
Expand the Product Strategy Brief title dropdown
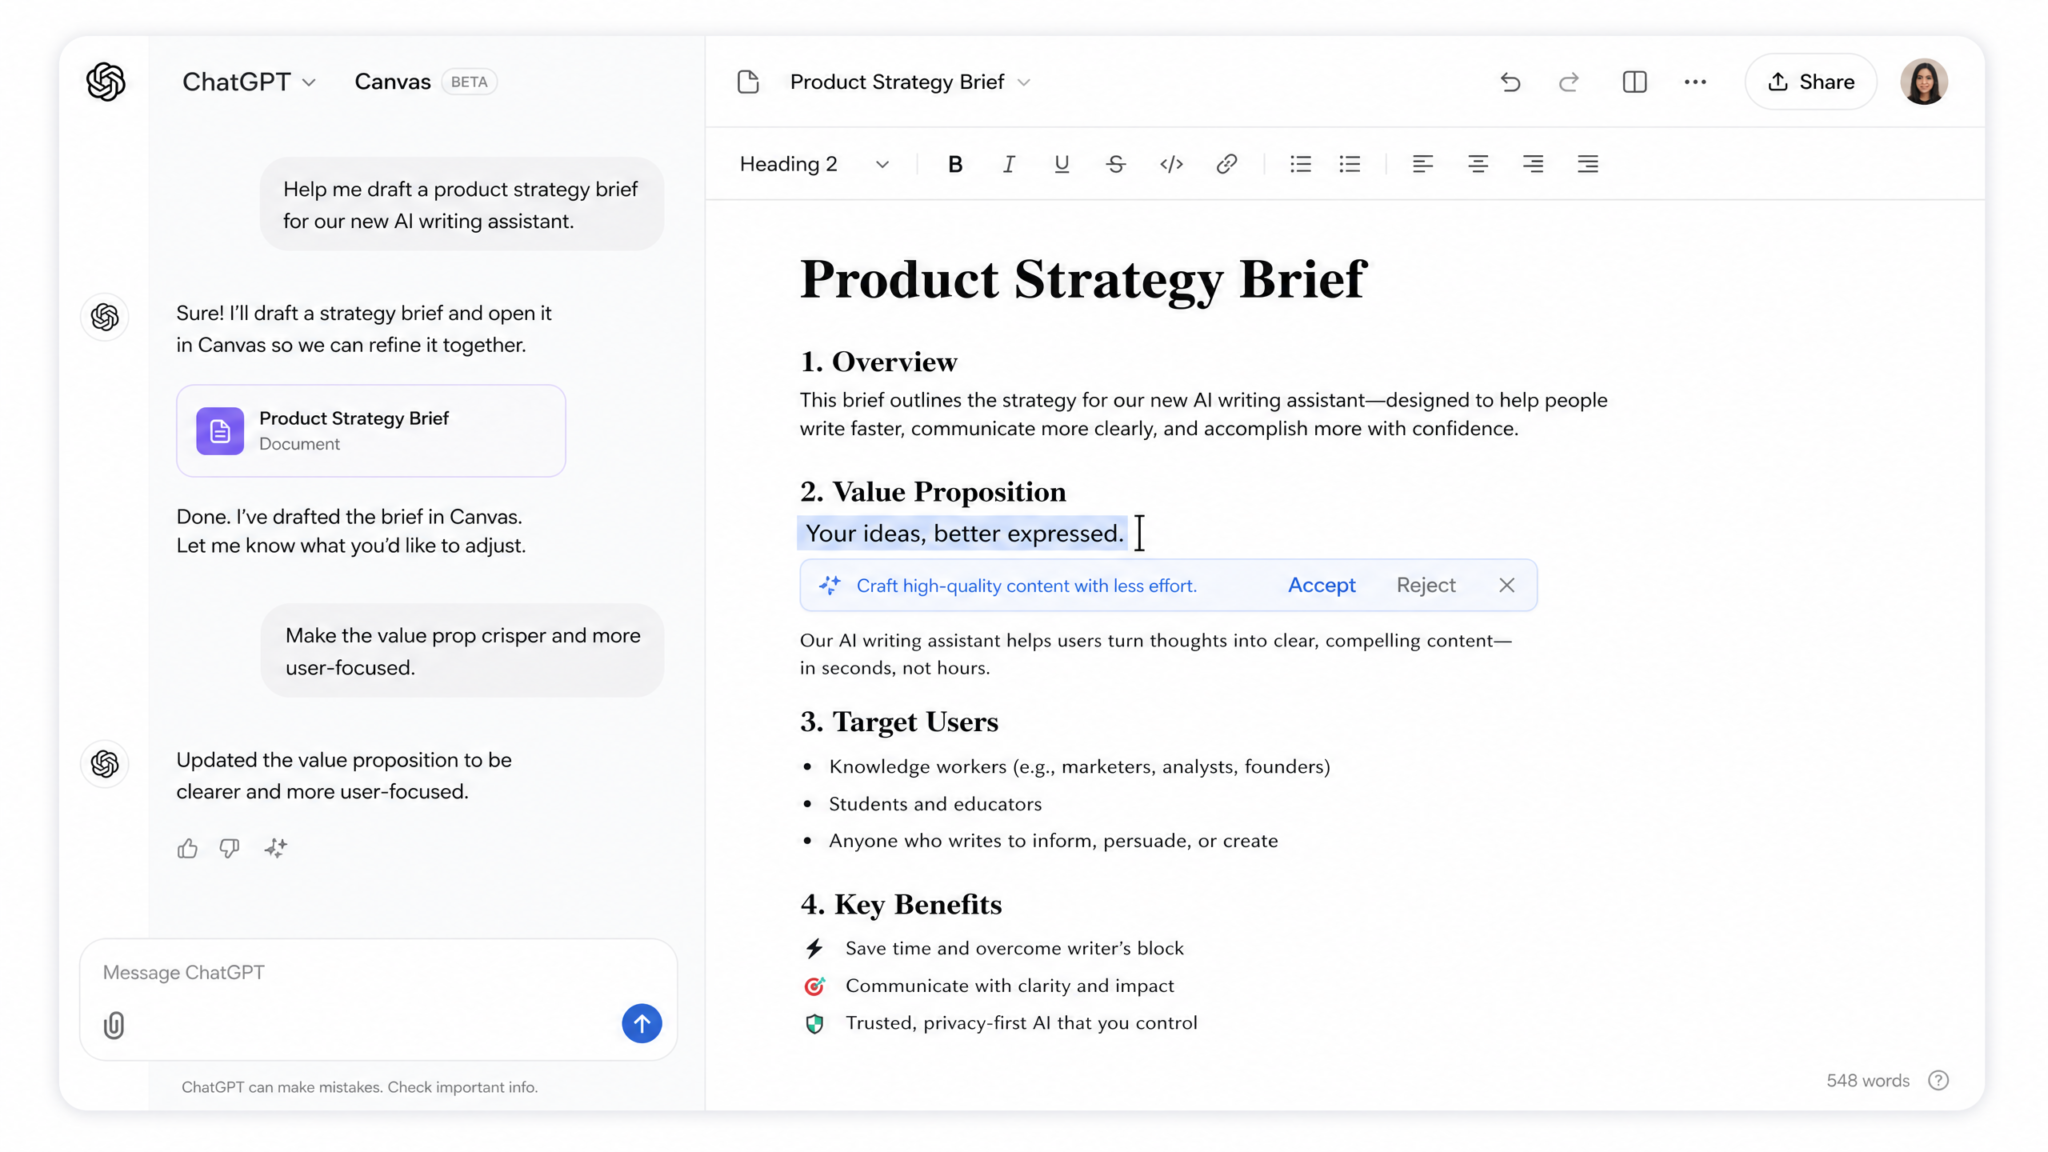pos(1023,82)
